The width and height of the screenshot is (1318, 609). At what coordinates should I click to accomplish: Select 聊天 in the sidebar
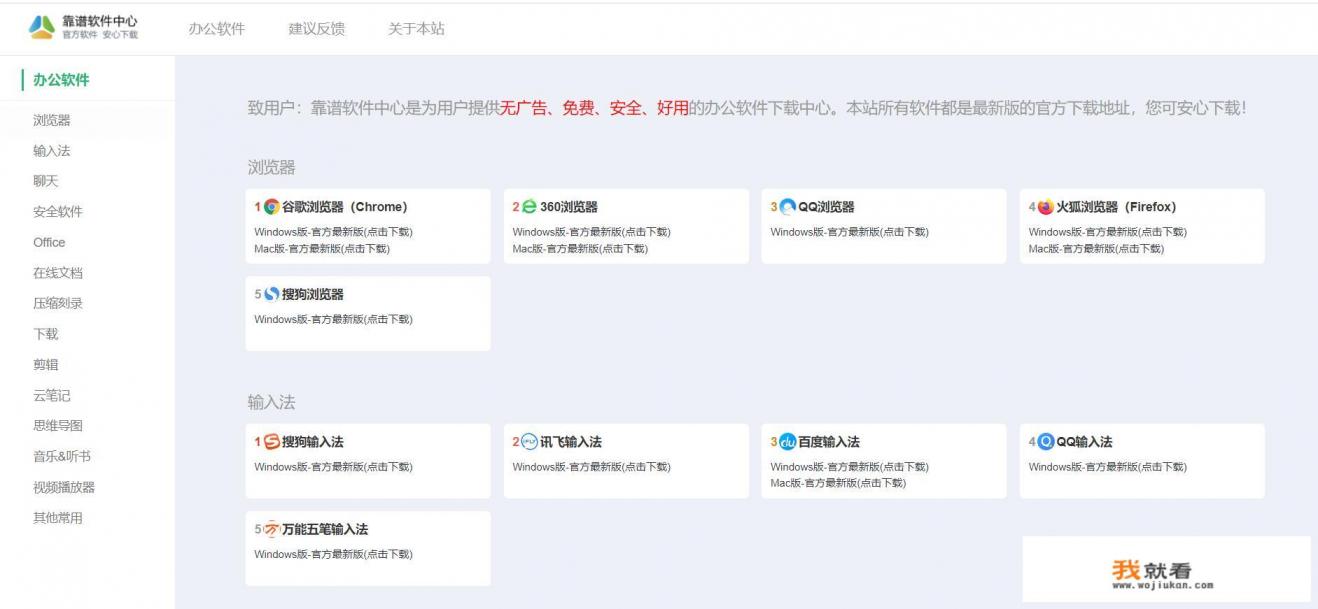tap(46, 182)
